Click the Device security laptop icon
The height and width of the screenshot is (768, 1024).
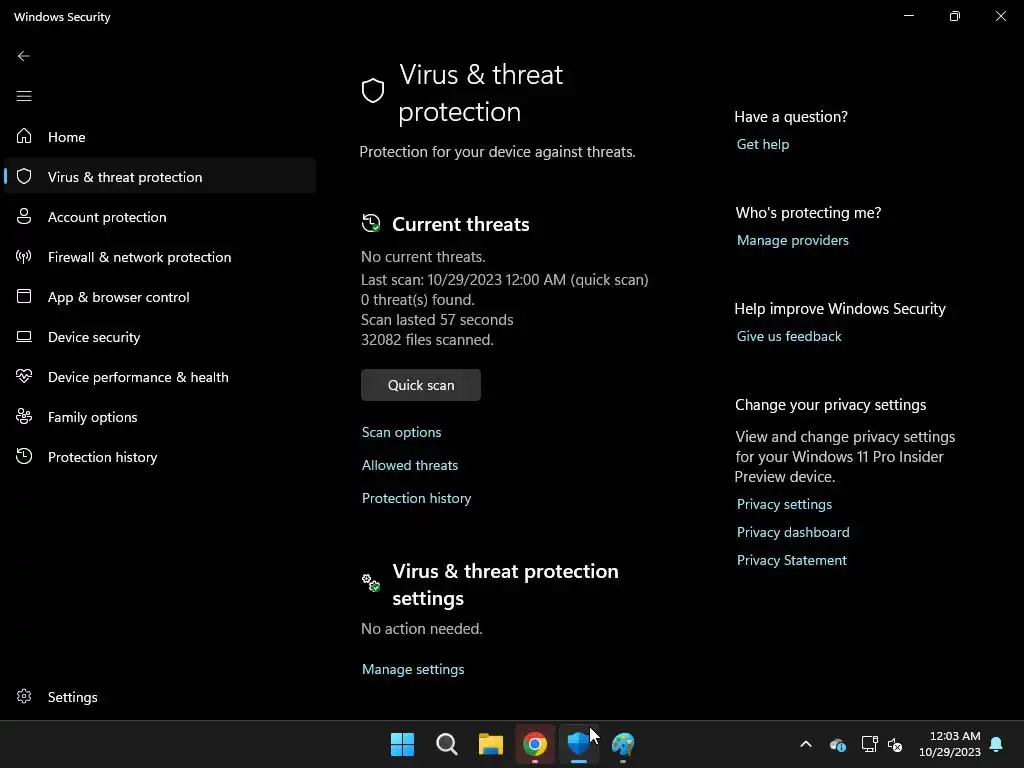click(24, 336)
